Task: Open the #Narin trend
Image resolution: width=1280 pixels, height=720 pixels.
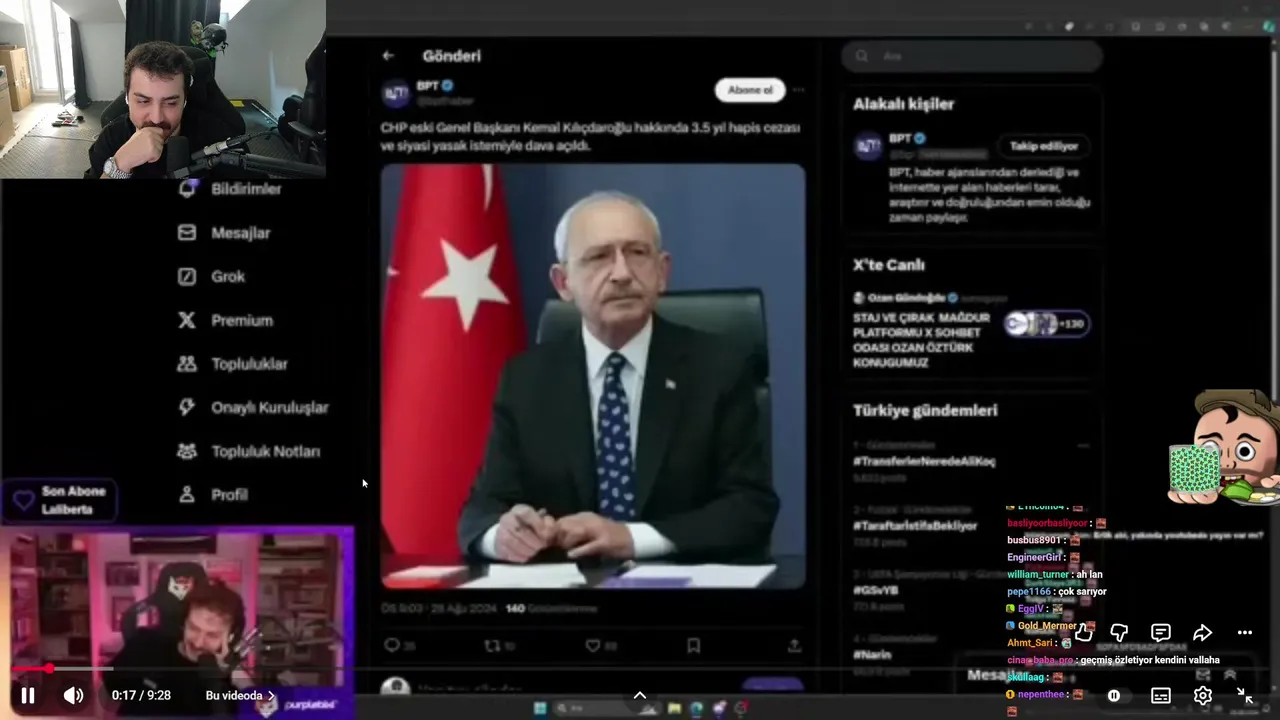Action: 872,655
